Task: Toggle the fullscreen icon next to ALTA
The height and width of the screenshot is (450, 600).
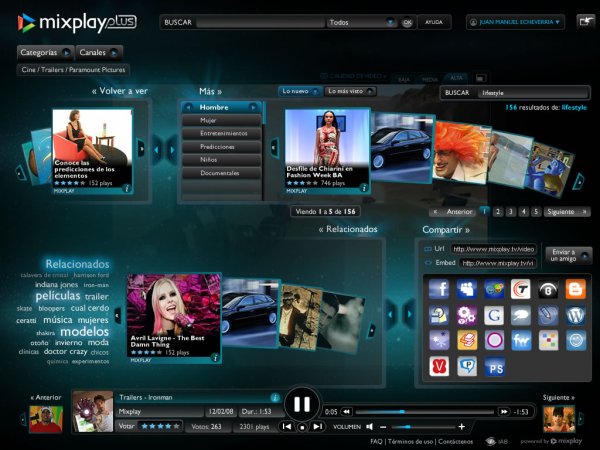Action: 480,78
